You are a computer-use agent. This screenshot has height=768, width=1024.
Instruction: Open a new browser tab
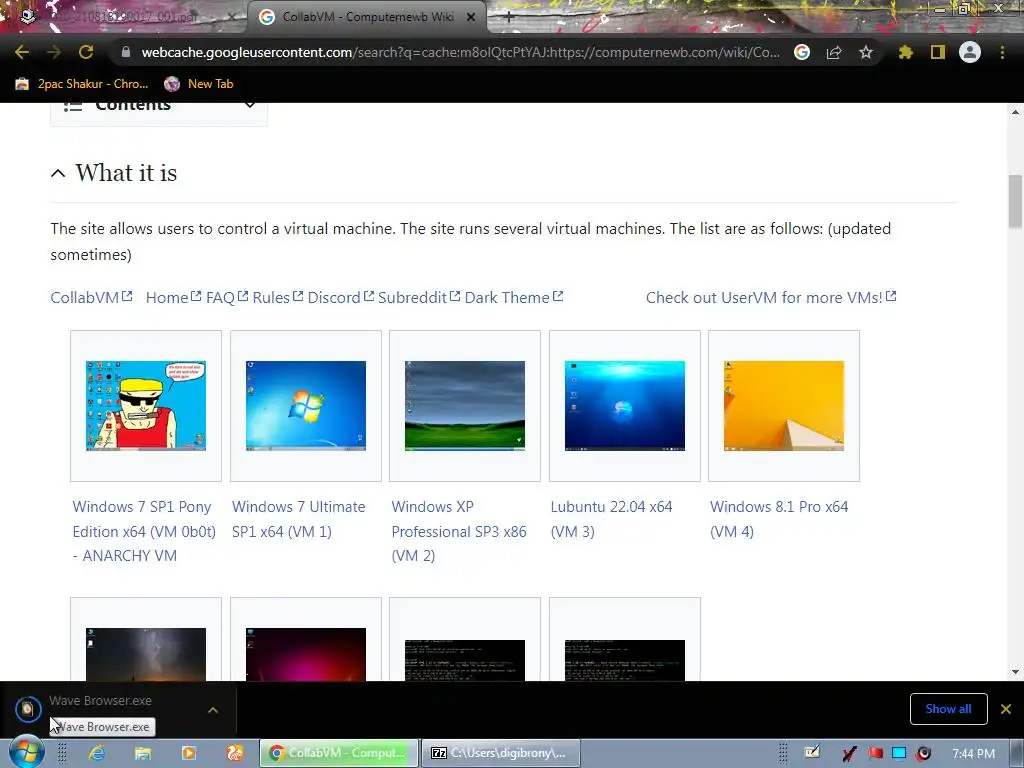coord(509,18)
